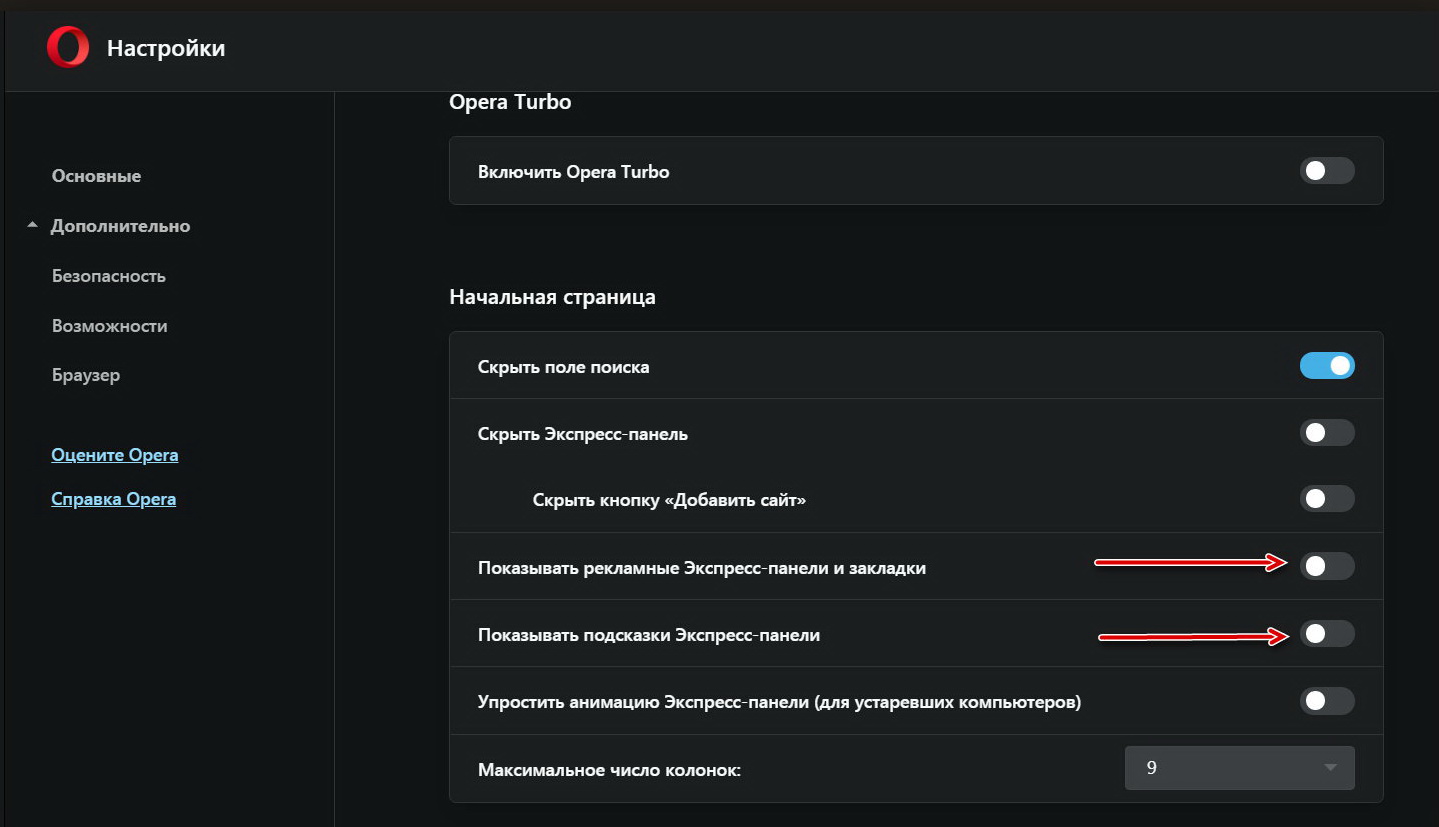Turn off 'Скрыть поле поиска' switch
This screenshot has width=1439, height=827.
[1327, 366]
